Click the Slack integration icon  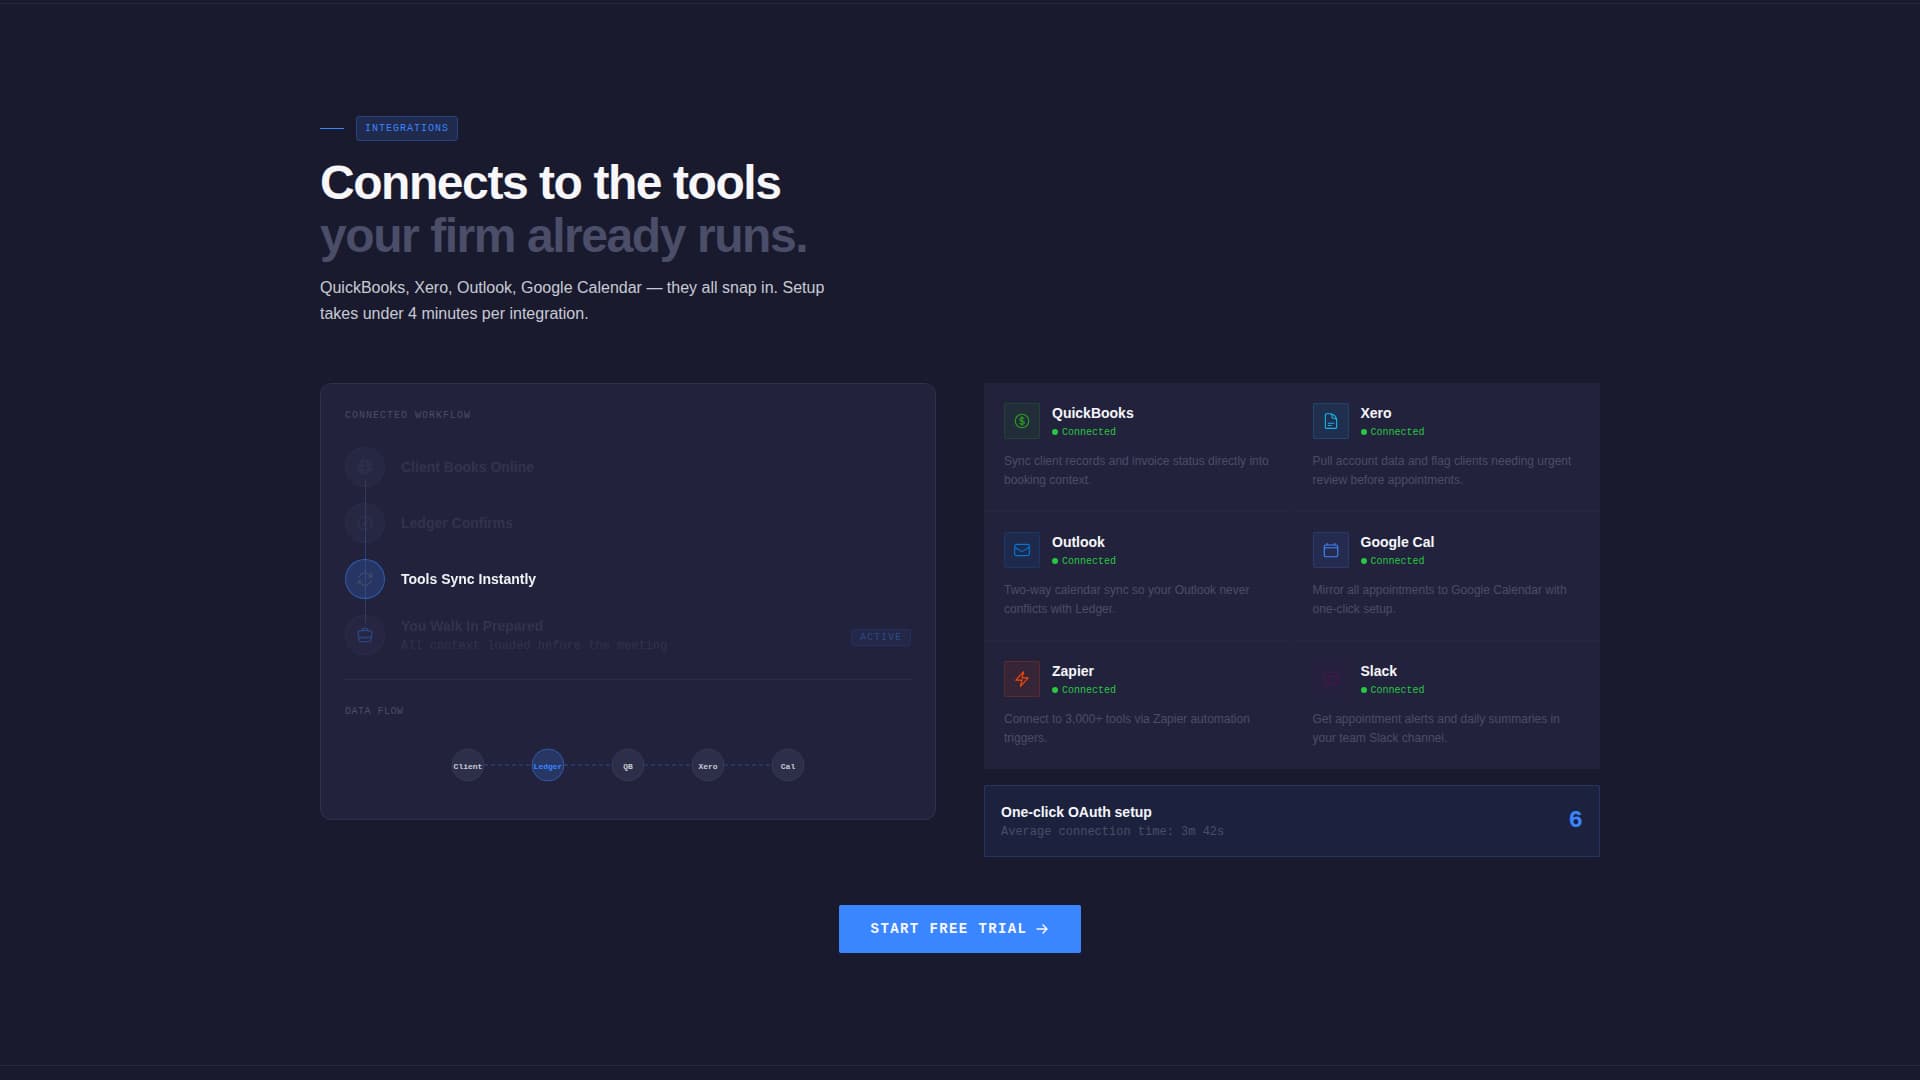(x=1330, y=679)
